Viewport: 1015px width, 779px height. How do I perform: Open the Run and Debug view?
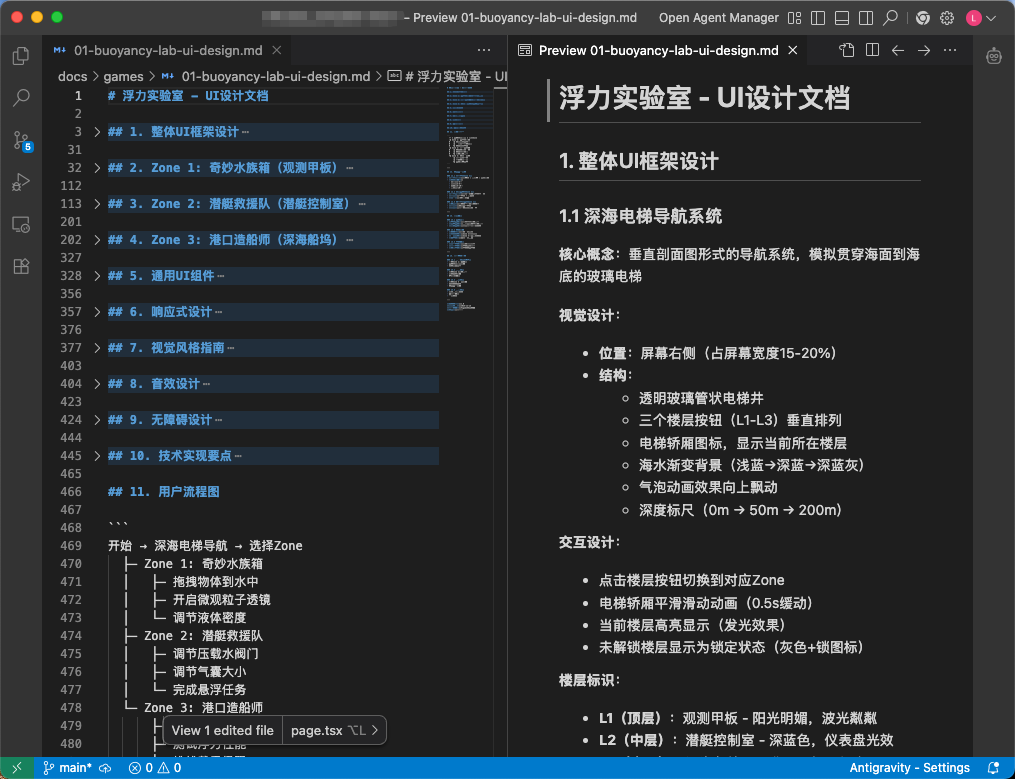tap(21, 182)
